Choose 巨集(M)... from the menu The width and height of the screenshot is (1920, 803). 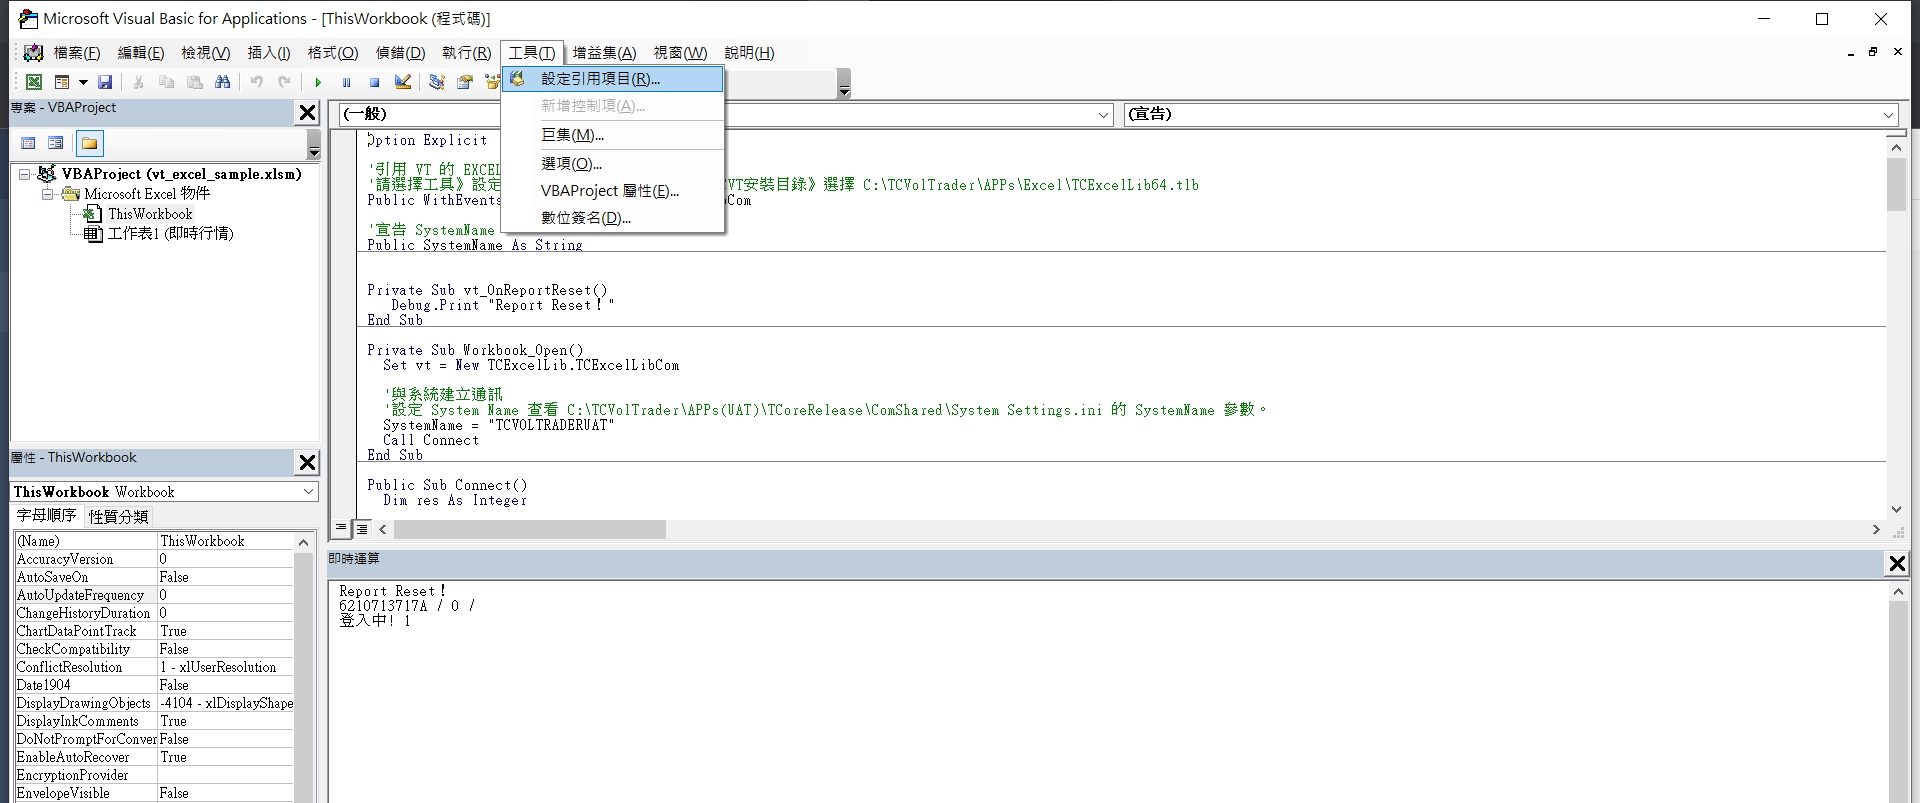[613, 135]
